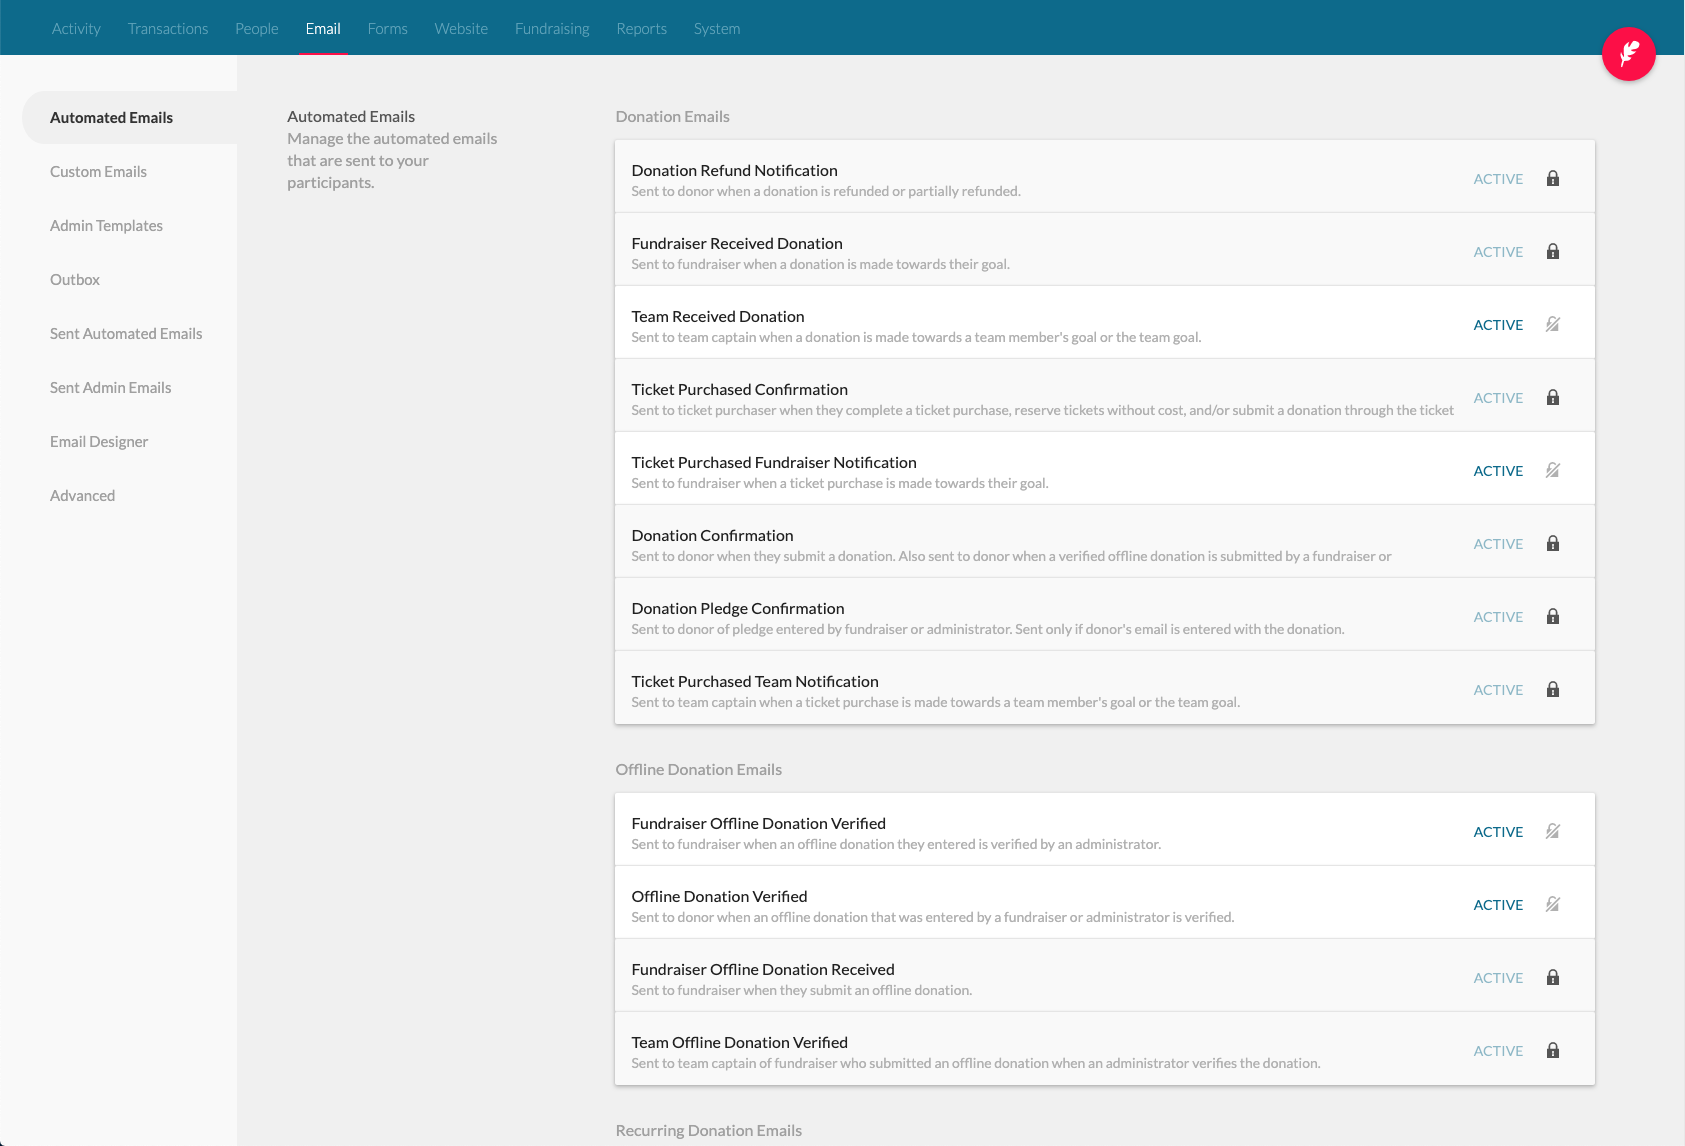Open the Website top menu

tap(461, 29)
